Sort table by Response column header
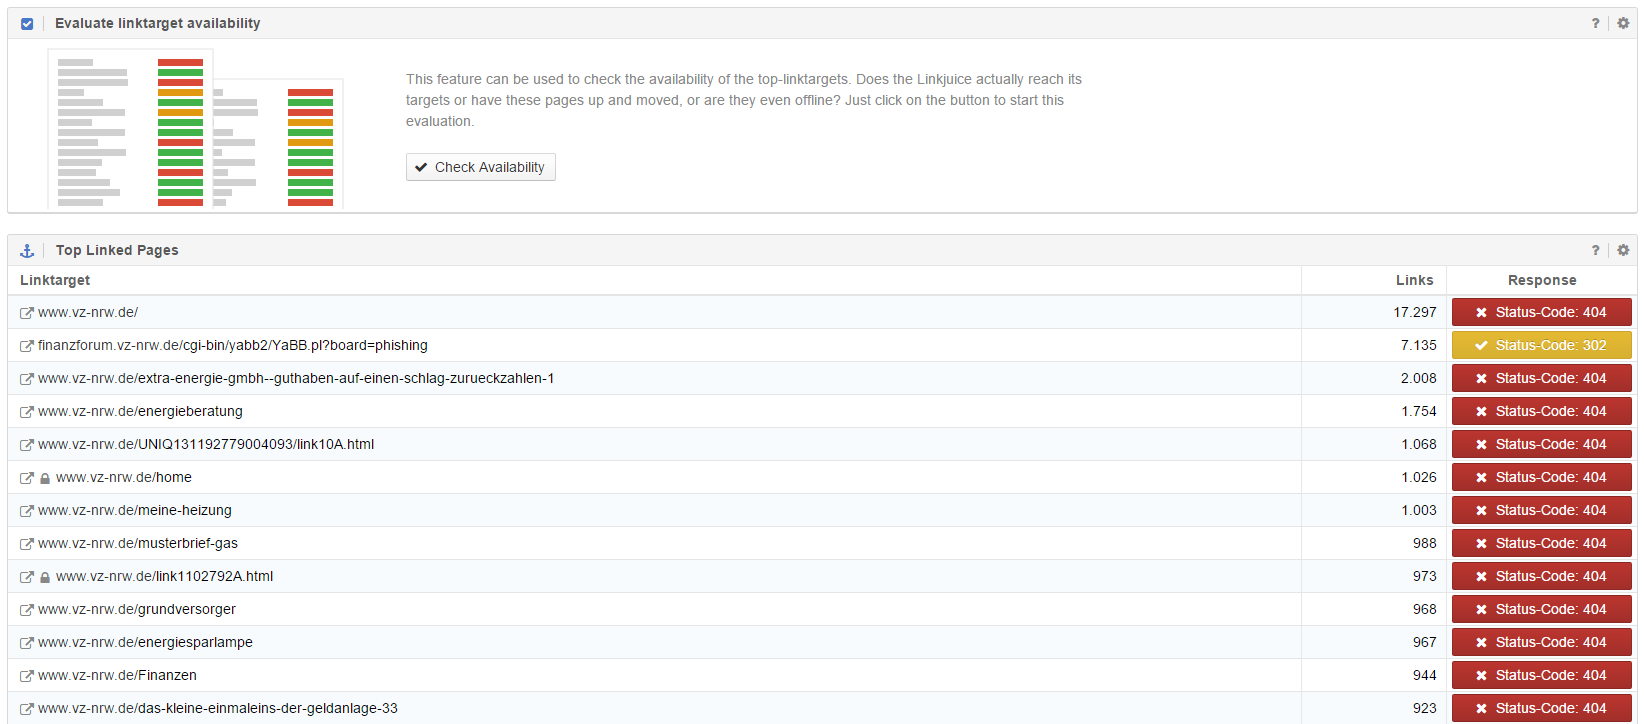The image size is (1644, 724). [x=1541, y=280]
